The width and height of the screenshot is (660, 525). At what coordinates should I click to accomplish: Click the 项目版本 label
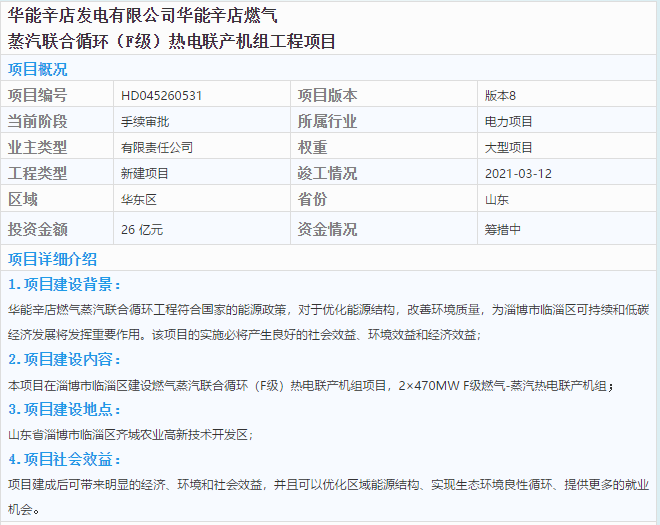point(327,95)
